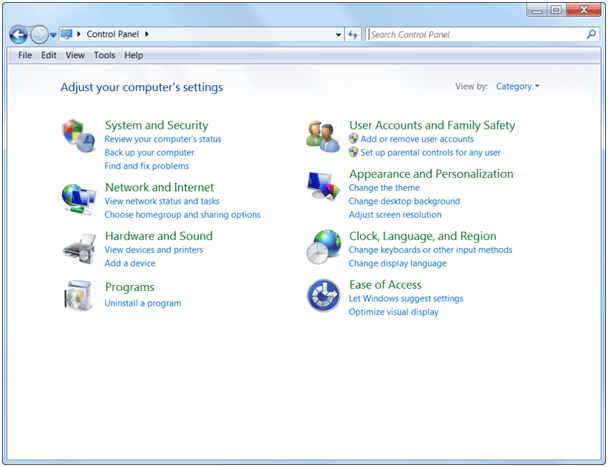Click Choose homegroup and sharing options
Screen dimensions: 608x467
point(182,214)
